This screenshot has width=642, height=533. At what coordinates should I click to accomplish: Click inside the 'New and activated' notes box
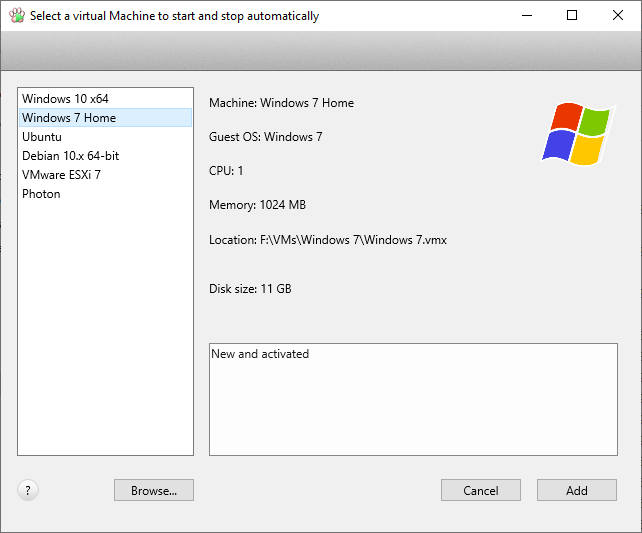coord(413,399)
